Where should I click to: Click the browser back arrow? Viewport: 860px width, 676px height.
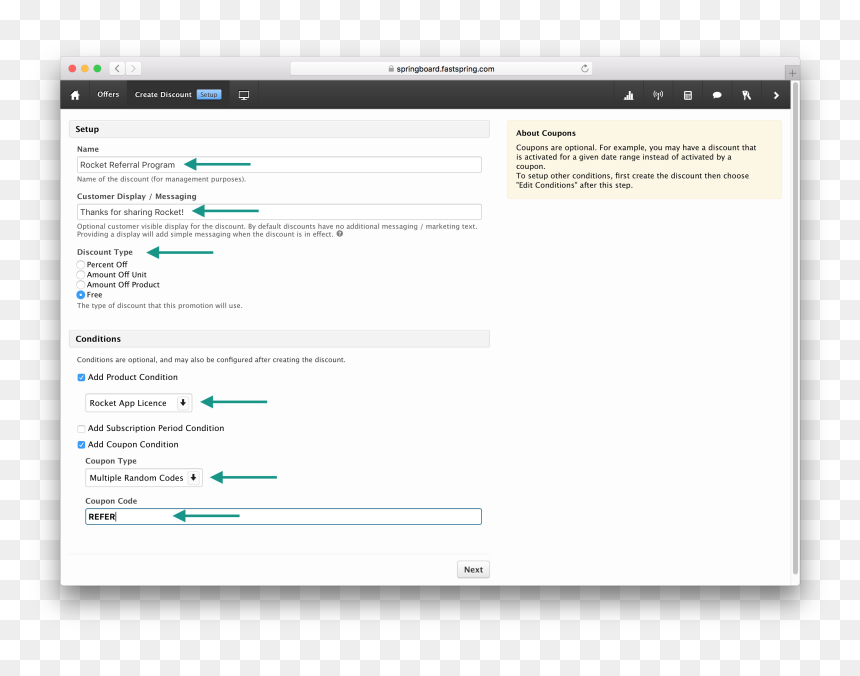click(x=117, y=69)
